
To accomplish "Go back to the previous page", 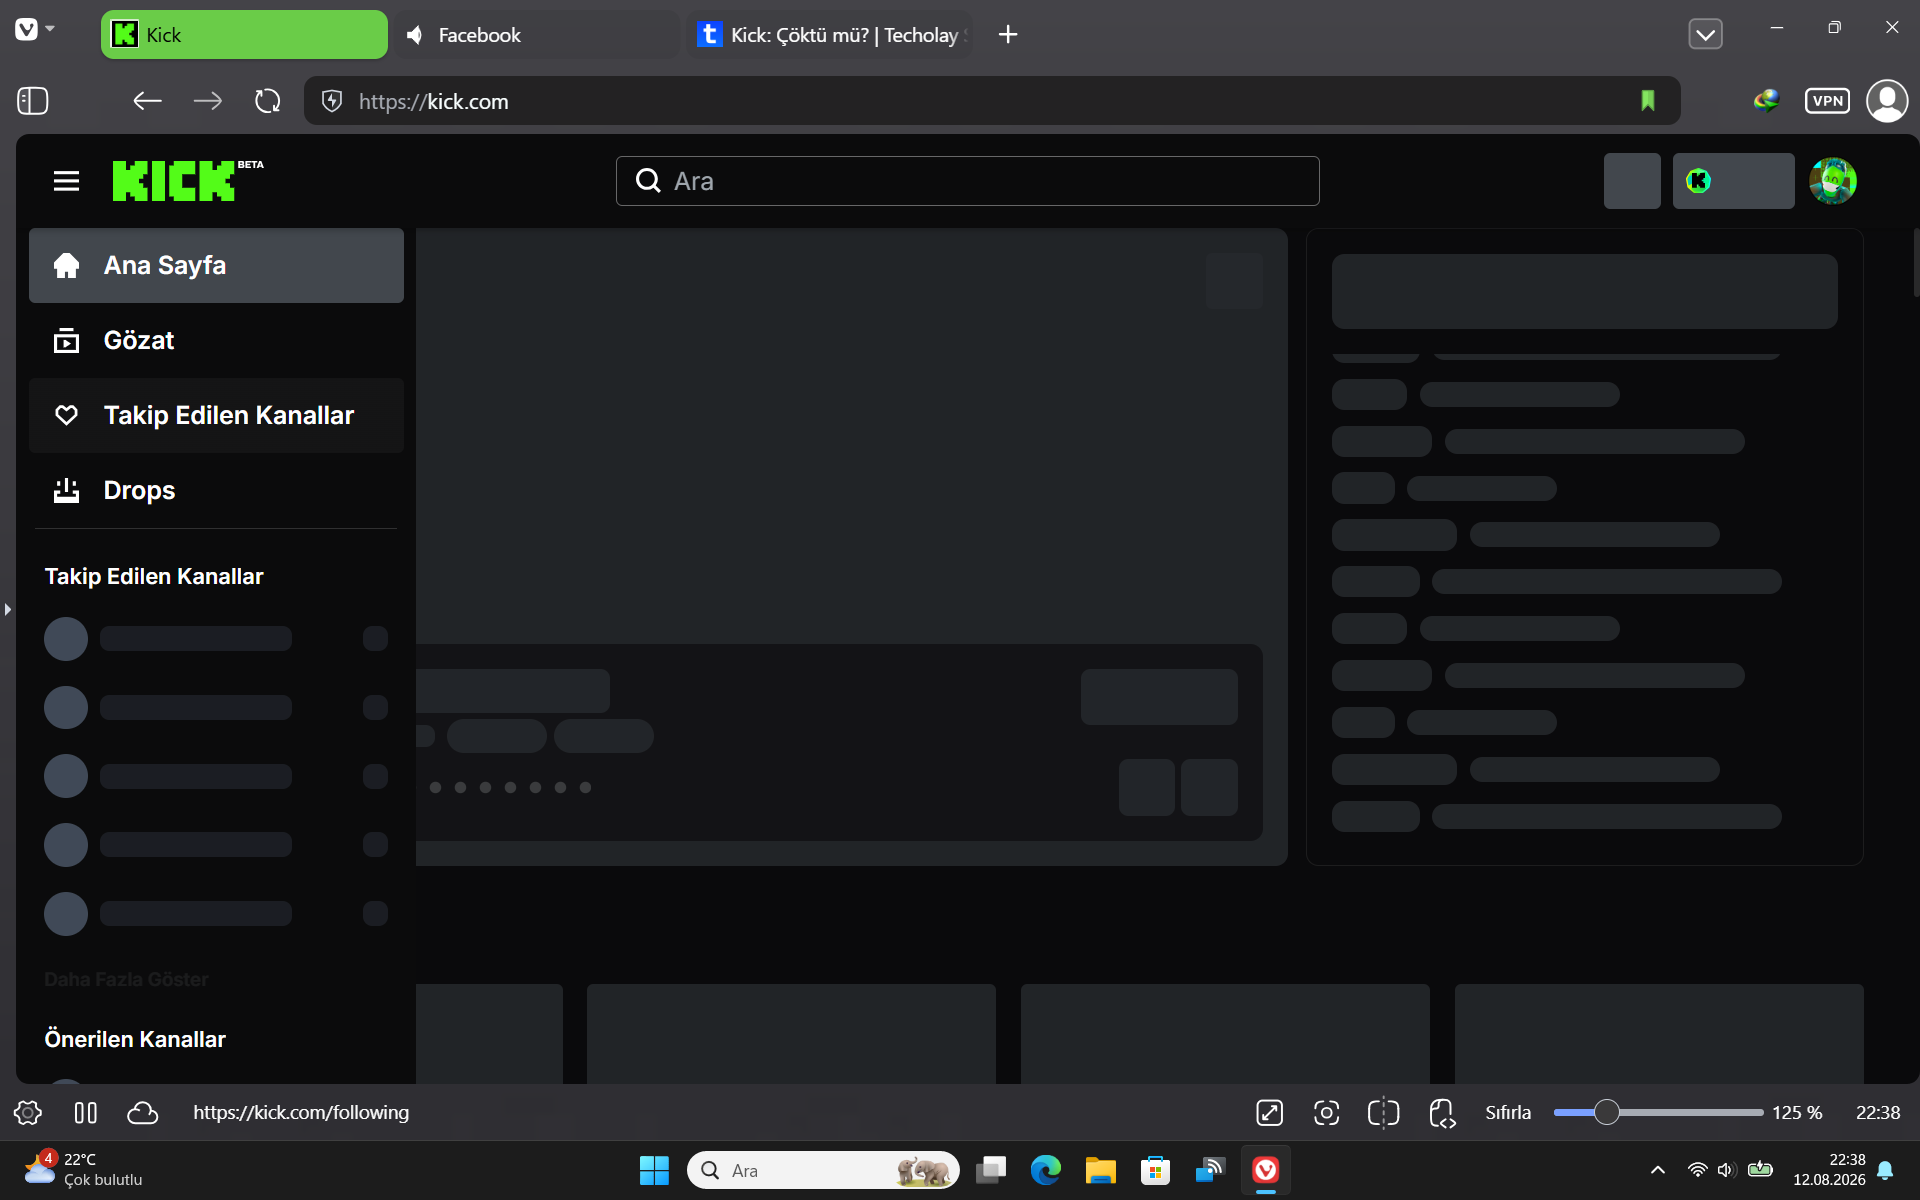I will pyautogui.click(x=147, y=101).
